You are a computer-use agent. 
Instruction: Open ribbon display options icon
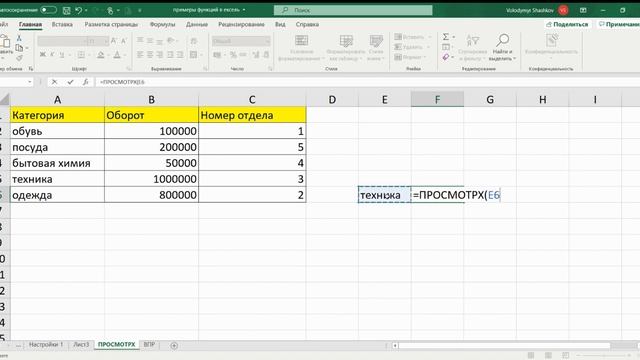click(x=583, y=10)
